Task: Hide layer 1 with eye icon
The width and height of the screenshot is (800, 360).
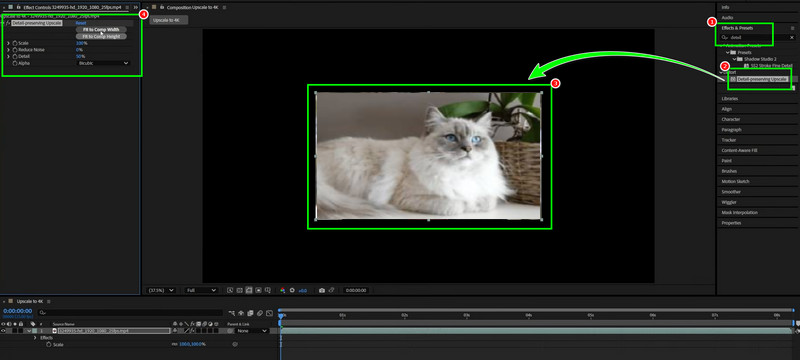Action: click(x=4, y=330)
